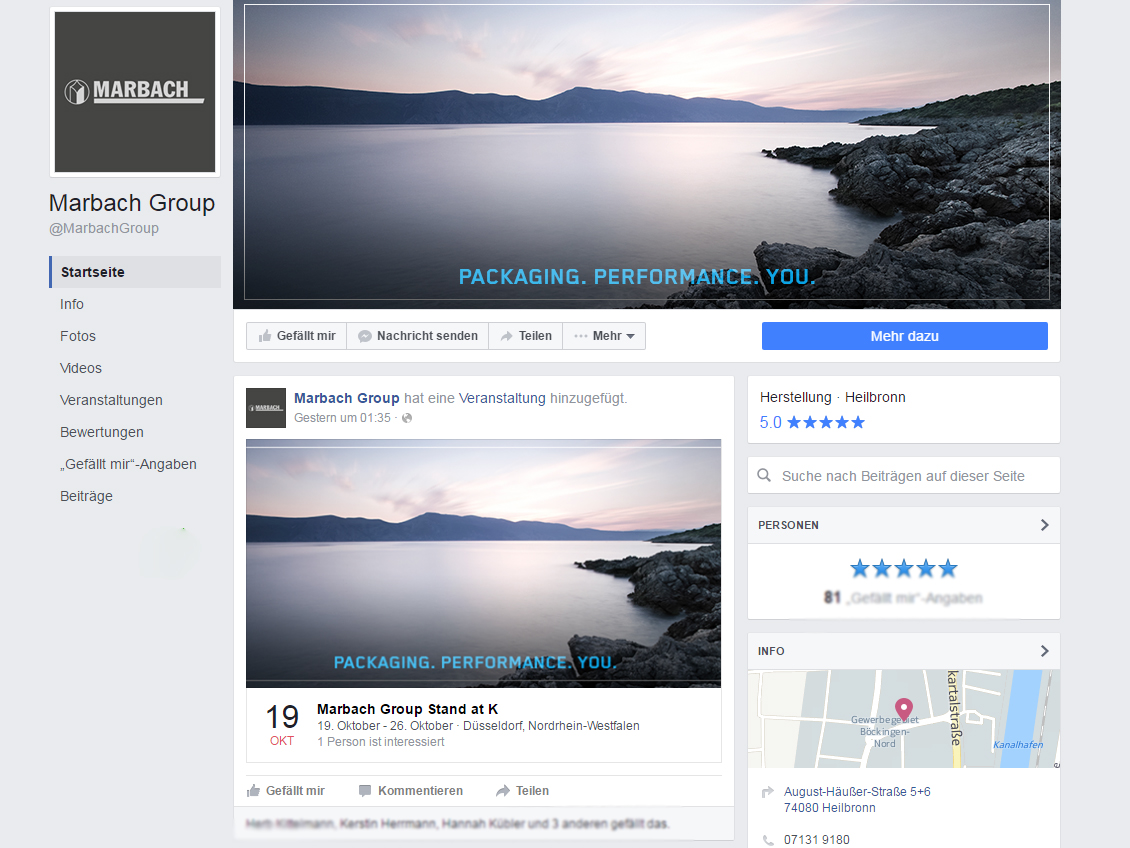The height and width of the screenshot is (848, 1130).
Task: Open the Info sidebar tab
Action: coord(71,304)
